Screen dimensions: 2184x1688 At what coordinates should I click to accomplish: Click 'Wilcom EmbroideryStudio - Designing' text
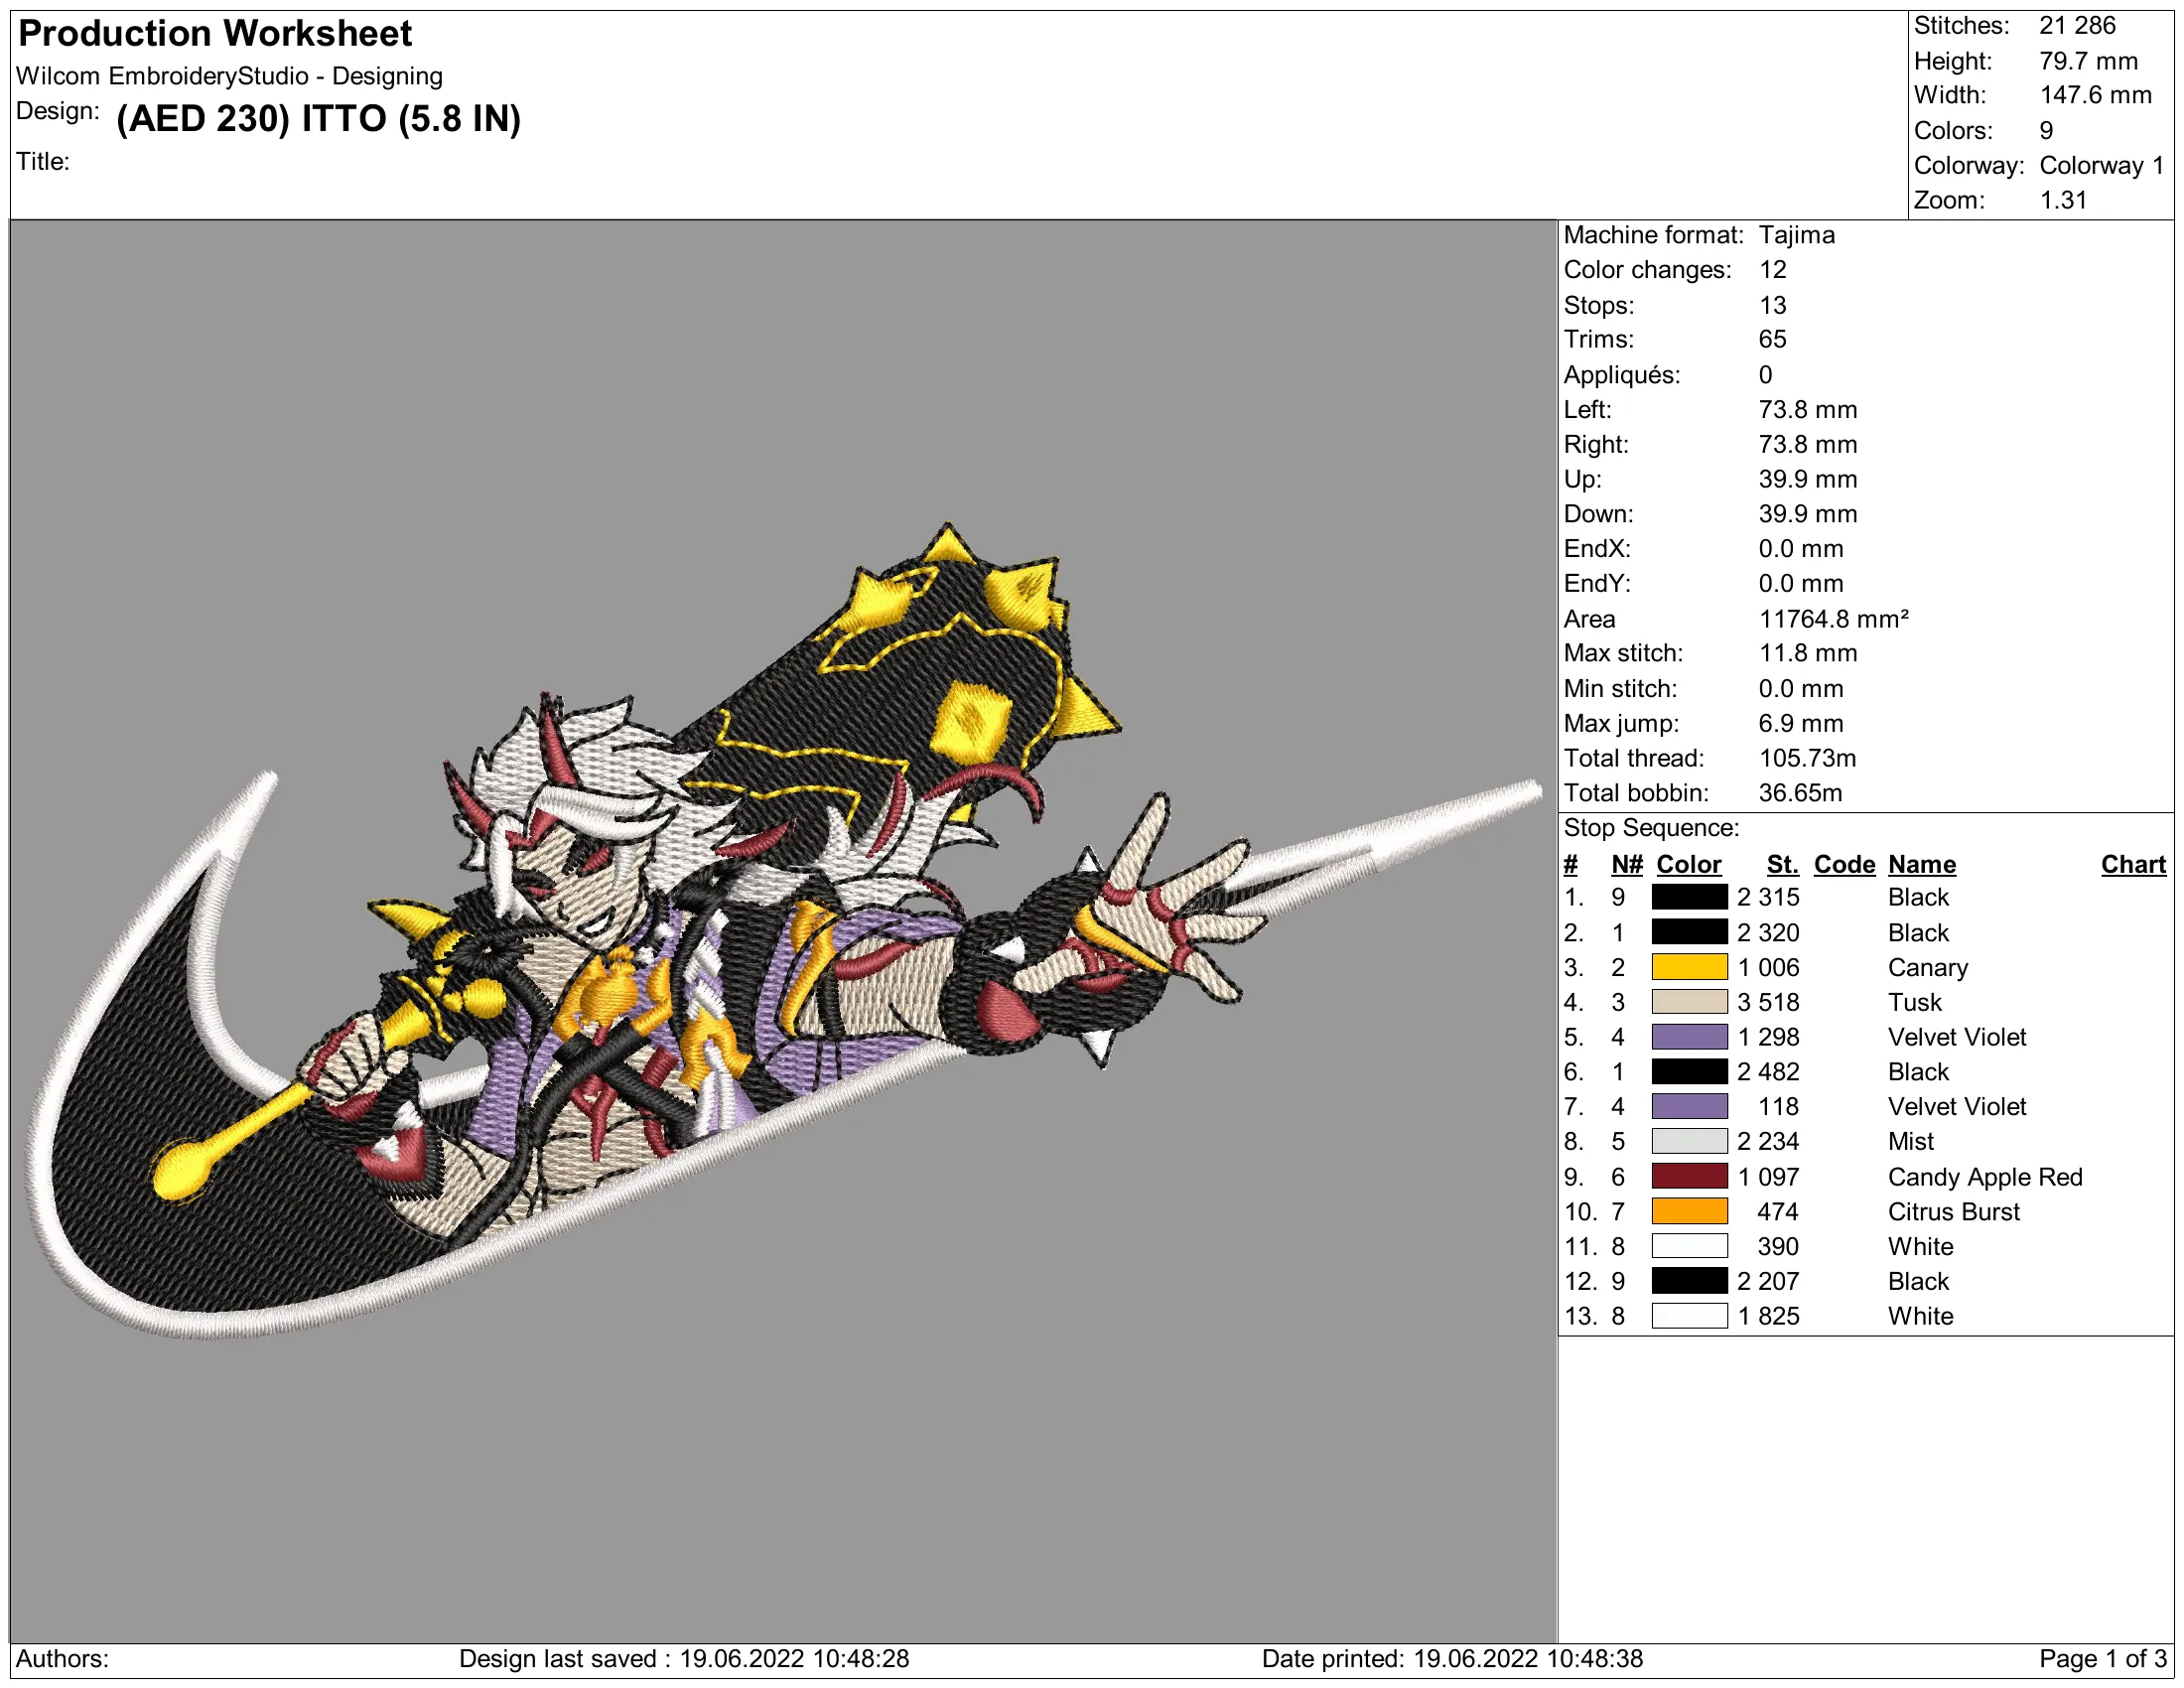click(229, 76)
